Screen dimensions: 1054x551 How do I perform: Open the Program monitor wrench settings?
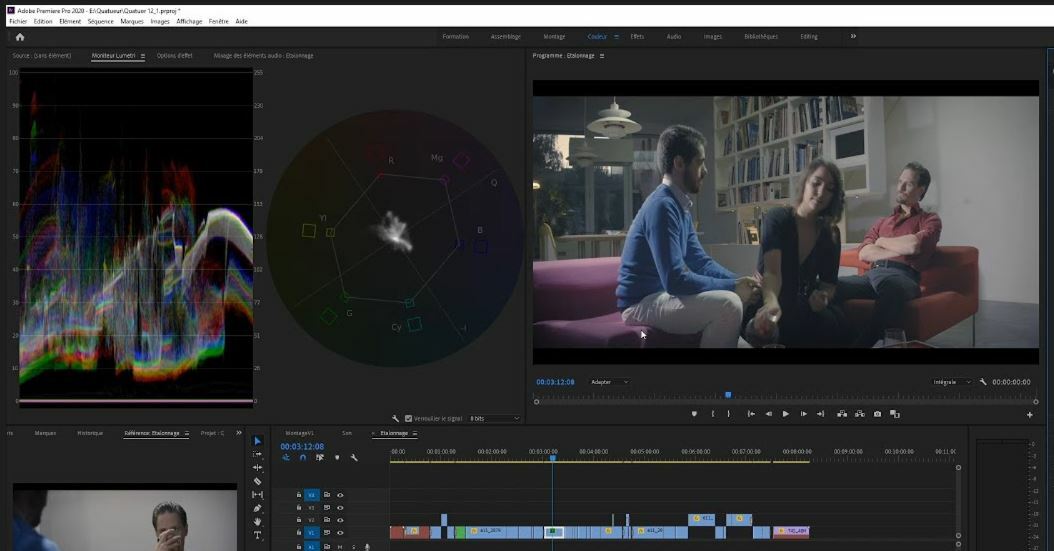pos(983,382)
